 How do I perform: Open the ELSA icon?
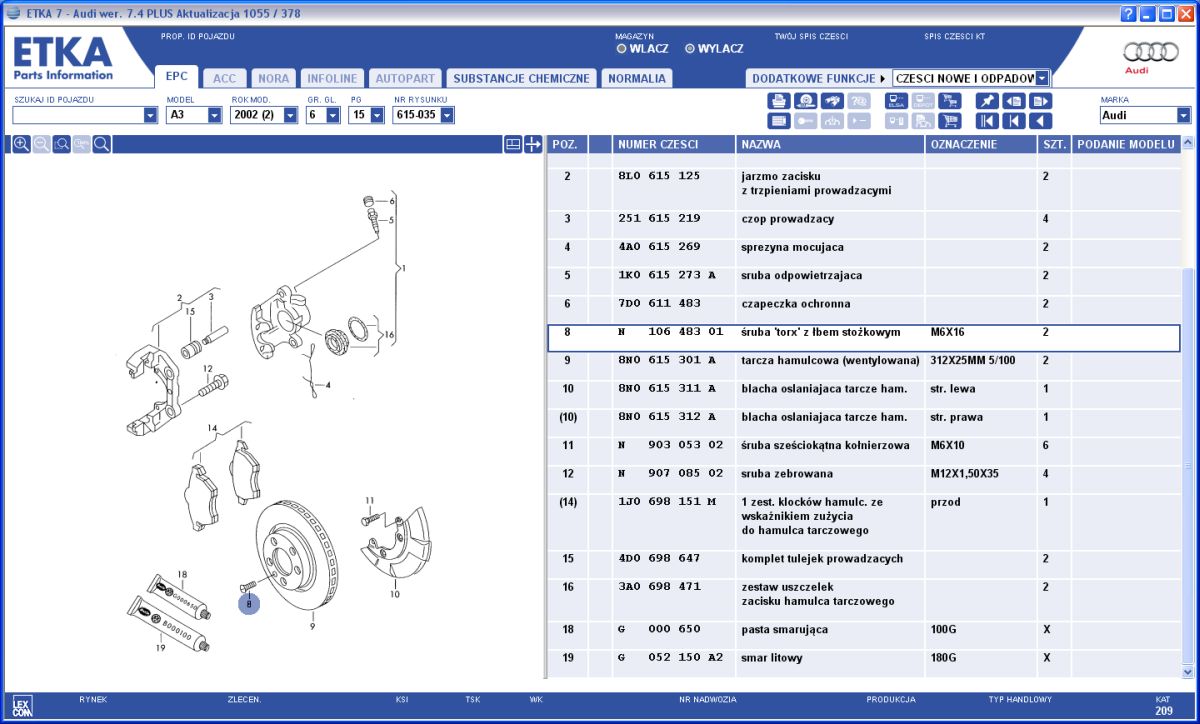click(x=896, y=101)
